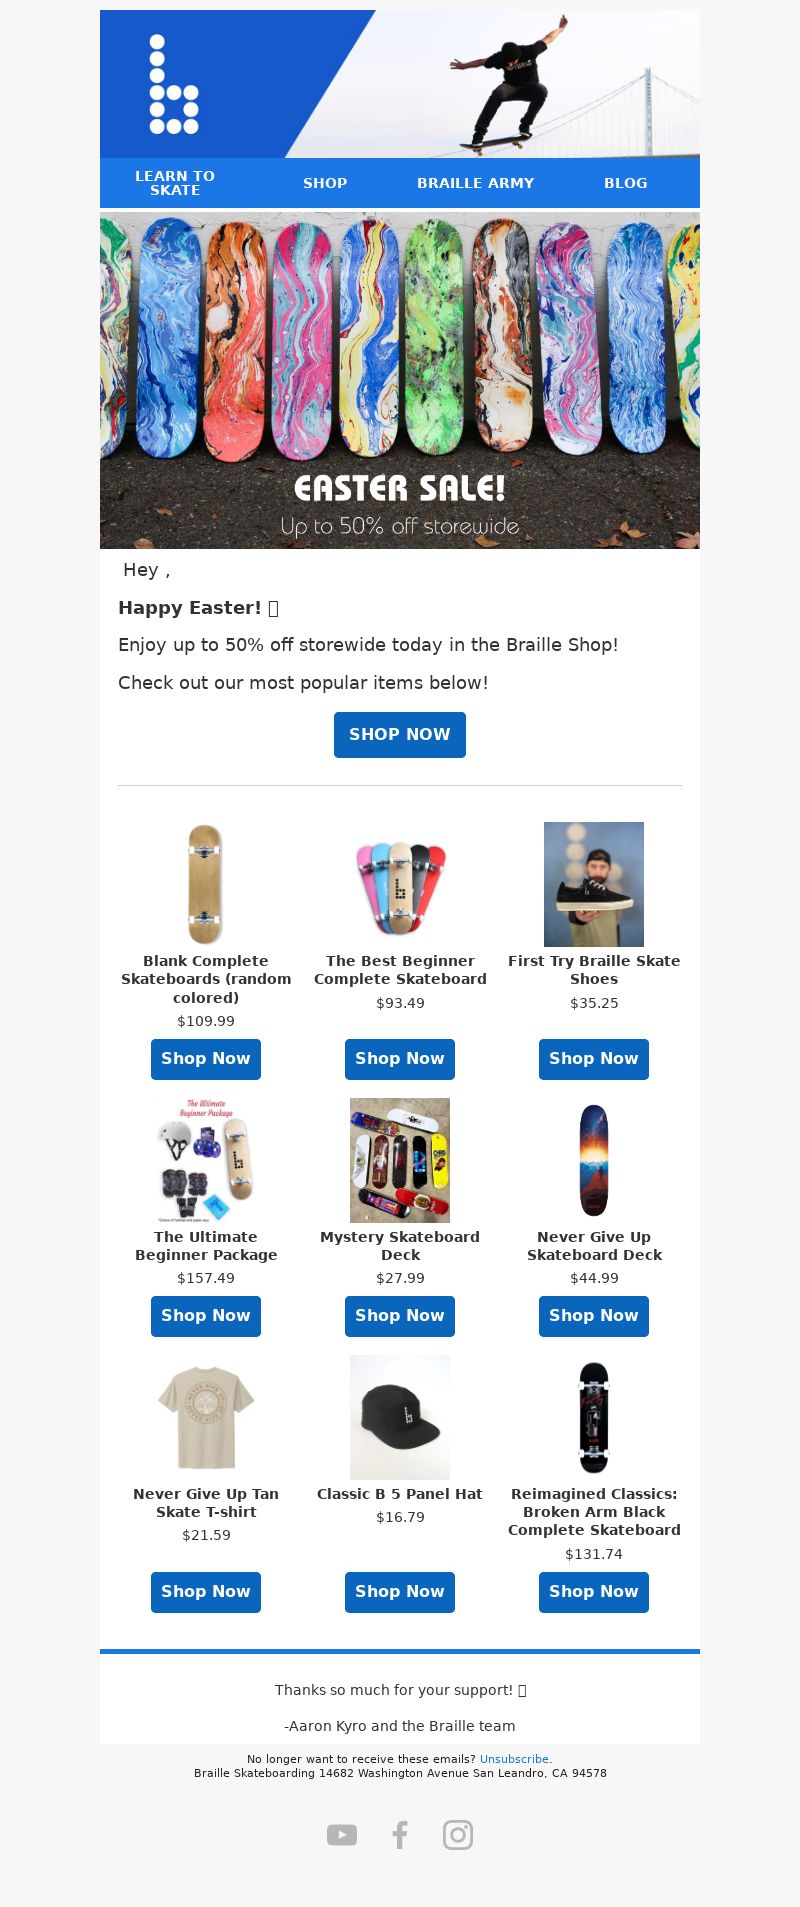Click the Easter Sale banner image
This screenshot has height=1907, width=800.
400,380
